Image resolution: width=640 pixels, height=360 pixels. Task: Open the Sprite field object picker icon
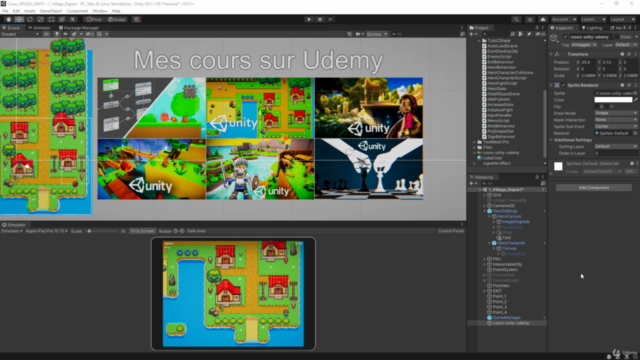[636, 93]
